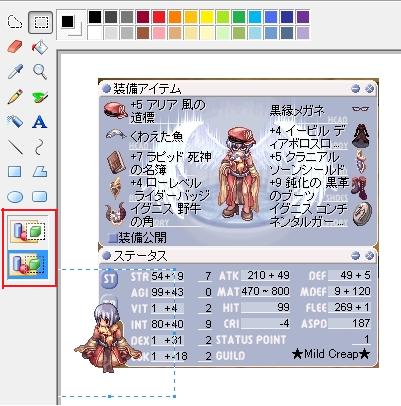This screenshot has height=406, width=401.
Task: Click the ST status tab button
Action: (x=109, y=279)
